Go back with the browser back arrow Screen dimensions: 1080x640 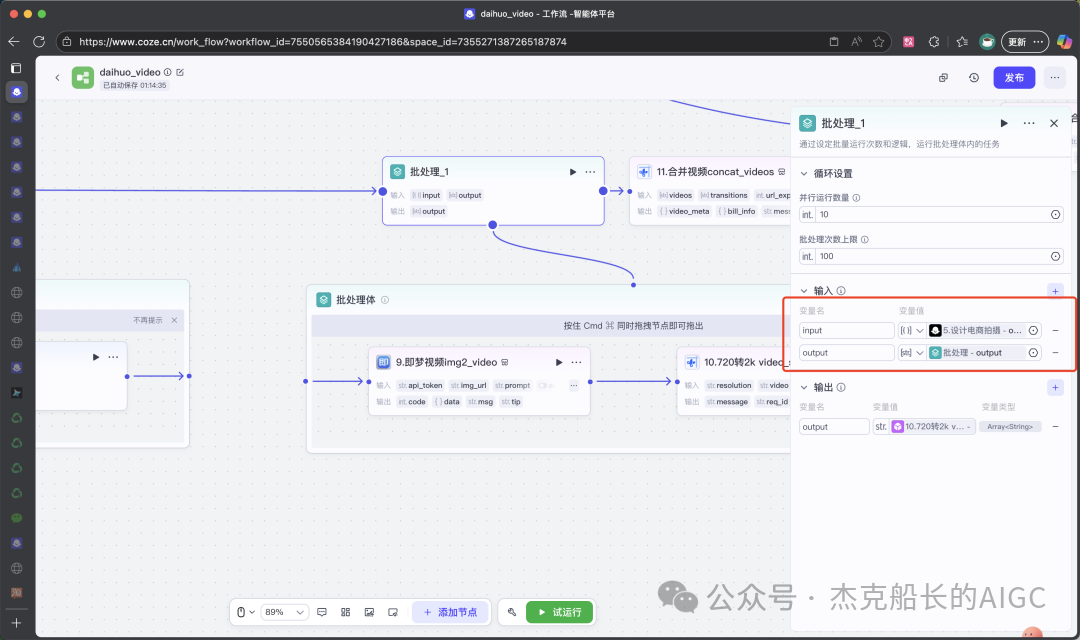click(x=14, y=41)
